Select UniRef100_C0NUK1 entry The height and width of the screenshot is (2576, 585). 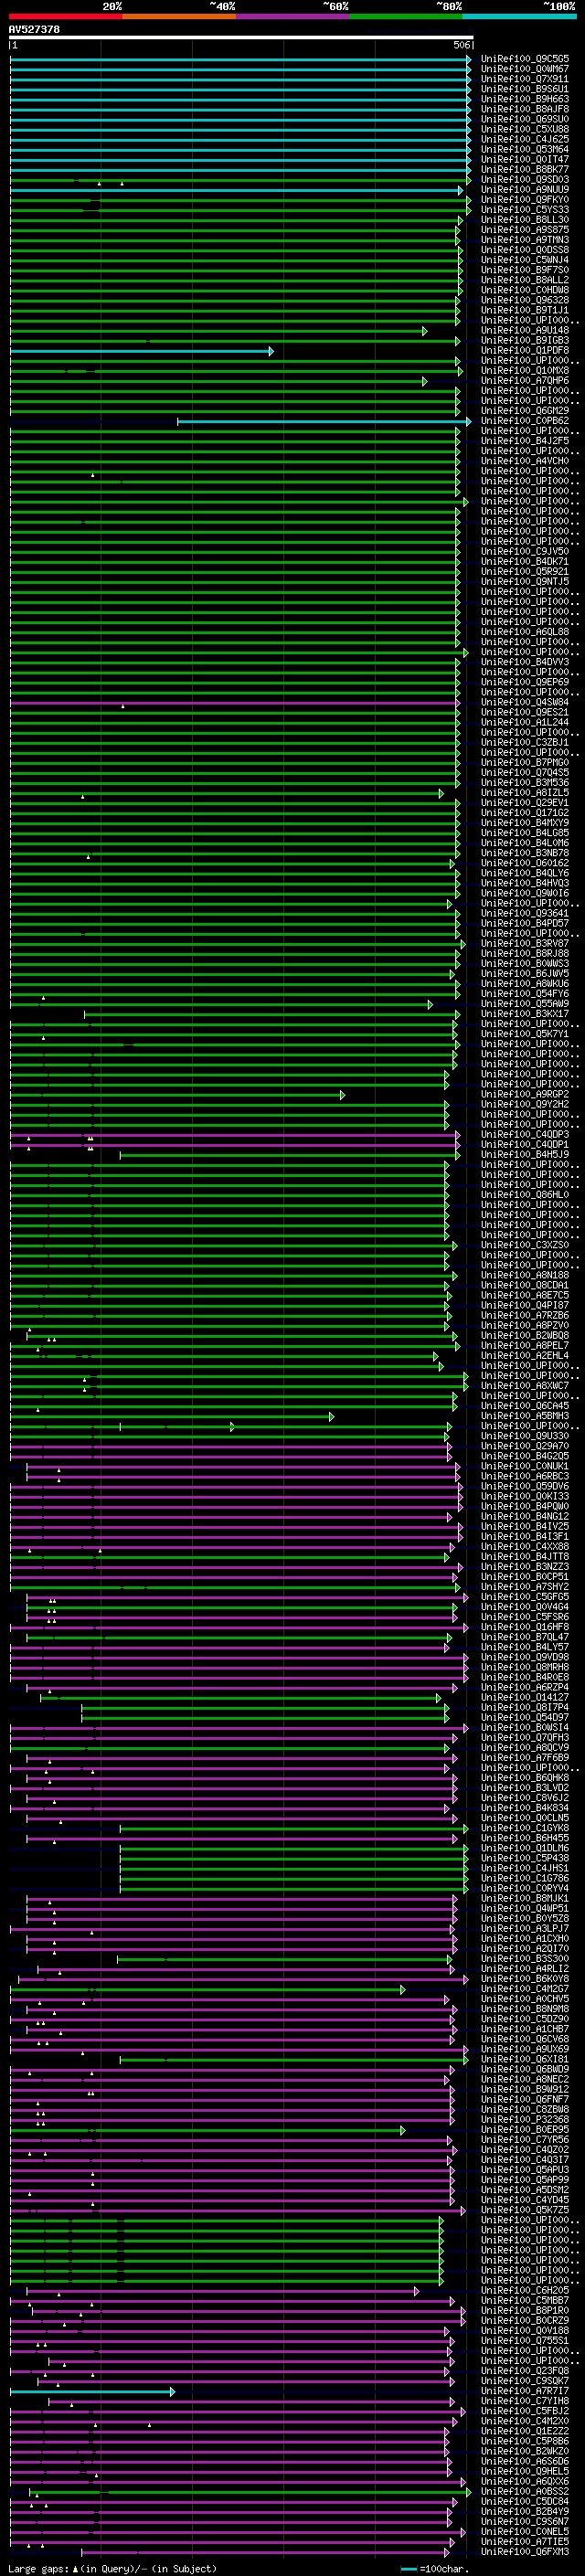click(x=524, y=1467)
